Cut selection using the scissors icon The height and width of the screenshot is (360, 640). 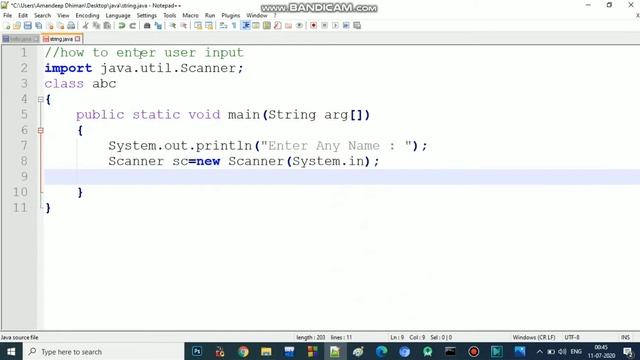point(85,26)
